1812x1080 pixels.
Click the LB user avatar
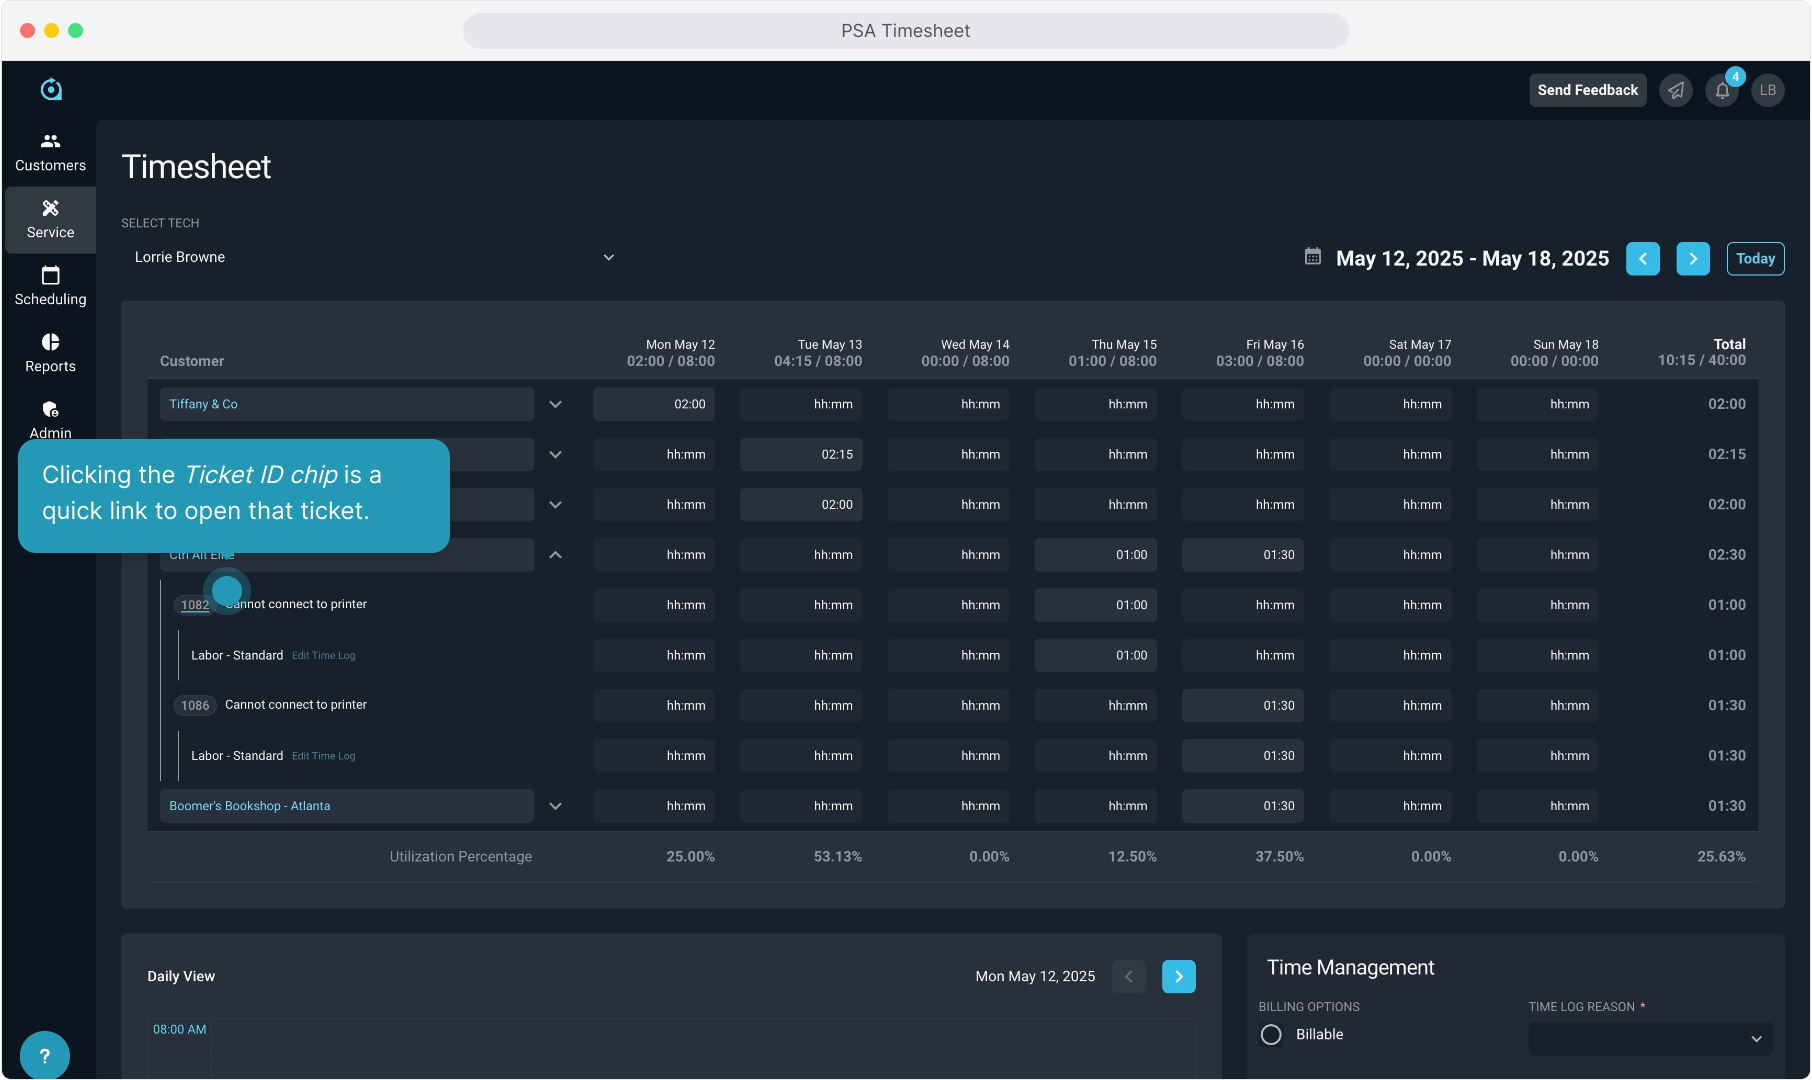click(1768, 91)
